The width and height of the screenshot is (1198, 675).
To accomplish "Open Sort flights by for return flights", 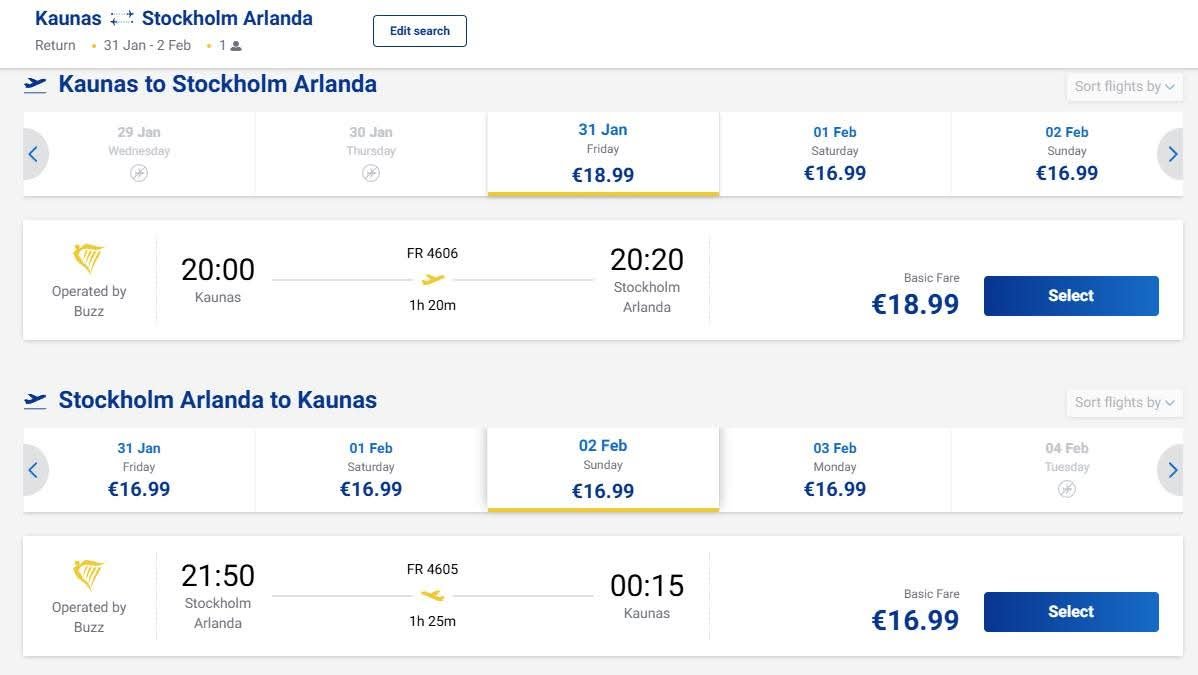I will click(x=1124, y=402).
